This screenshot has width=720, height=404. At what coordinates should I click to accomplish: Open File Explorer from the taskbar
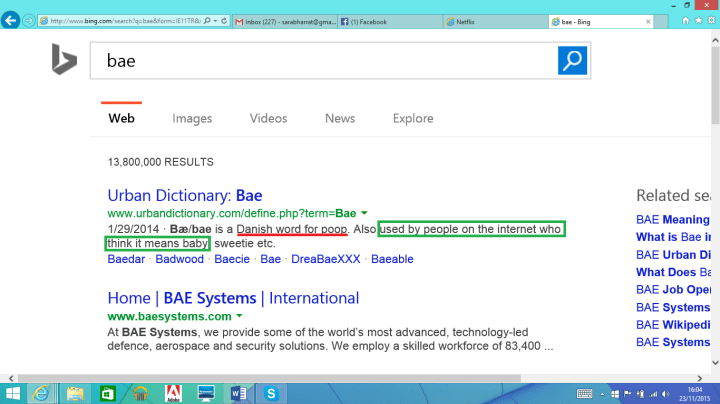74,392
